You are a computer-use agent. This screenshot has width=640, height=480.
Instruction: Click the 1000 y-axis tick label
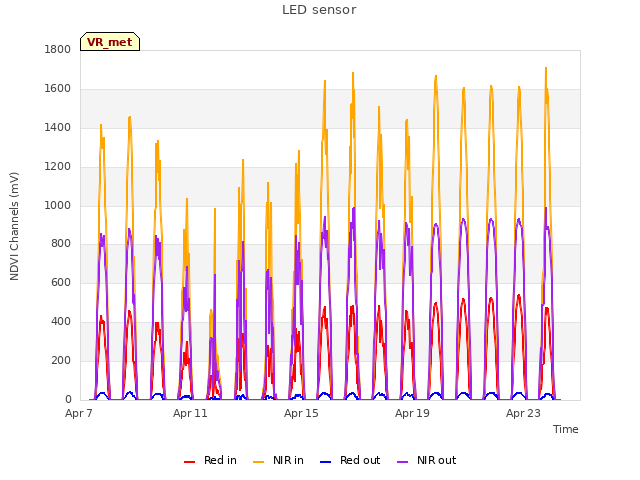(x=58, y=205)
